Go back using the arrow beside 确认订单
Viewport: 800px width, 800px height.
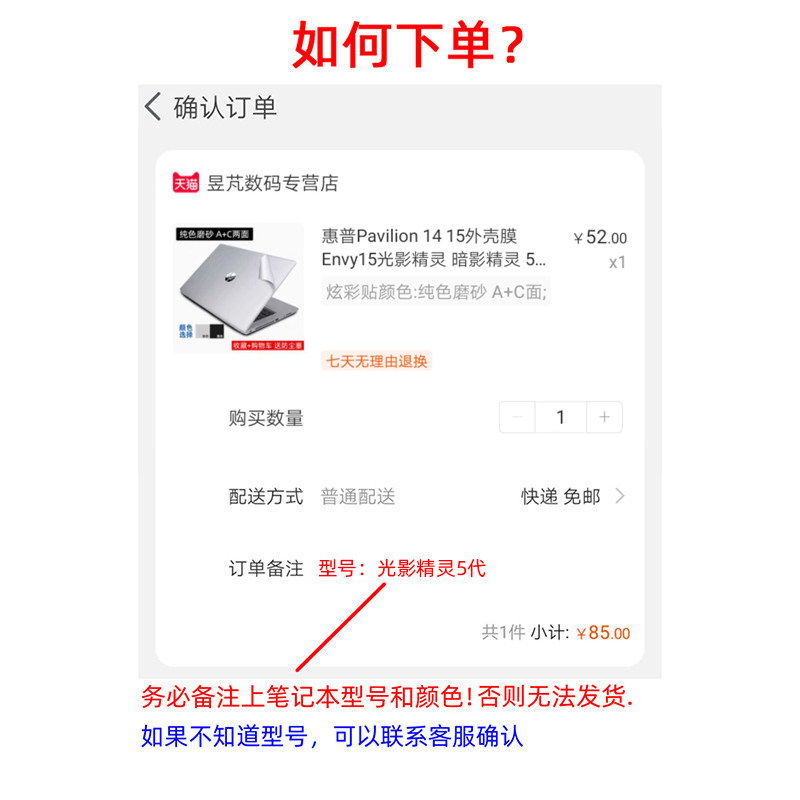coord(153,107)
